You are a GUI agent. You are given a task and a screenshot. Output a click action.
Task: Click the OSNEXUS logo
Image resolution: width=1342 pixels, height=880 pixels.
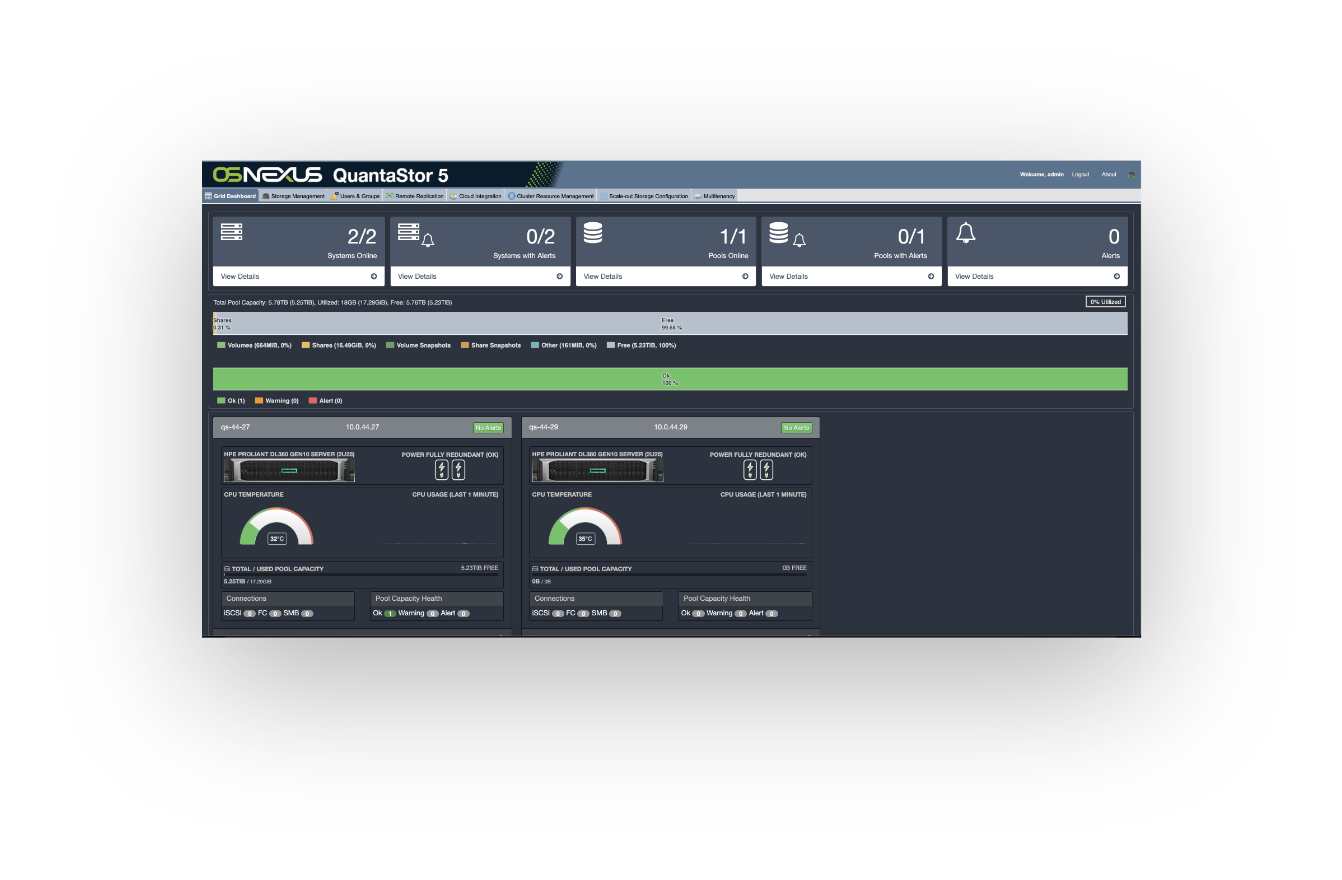267,175
